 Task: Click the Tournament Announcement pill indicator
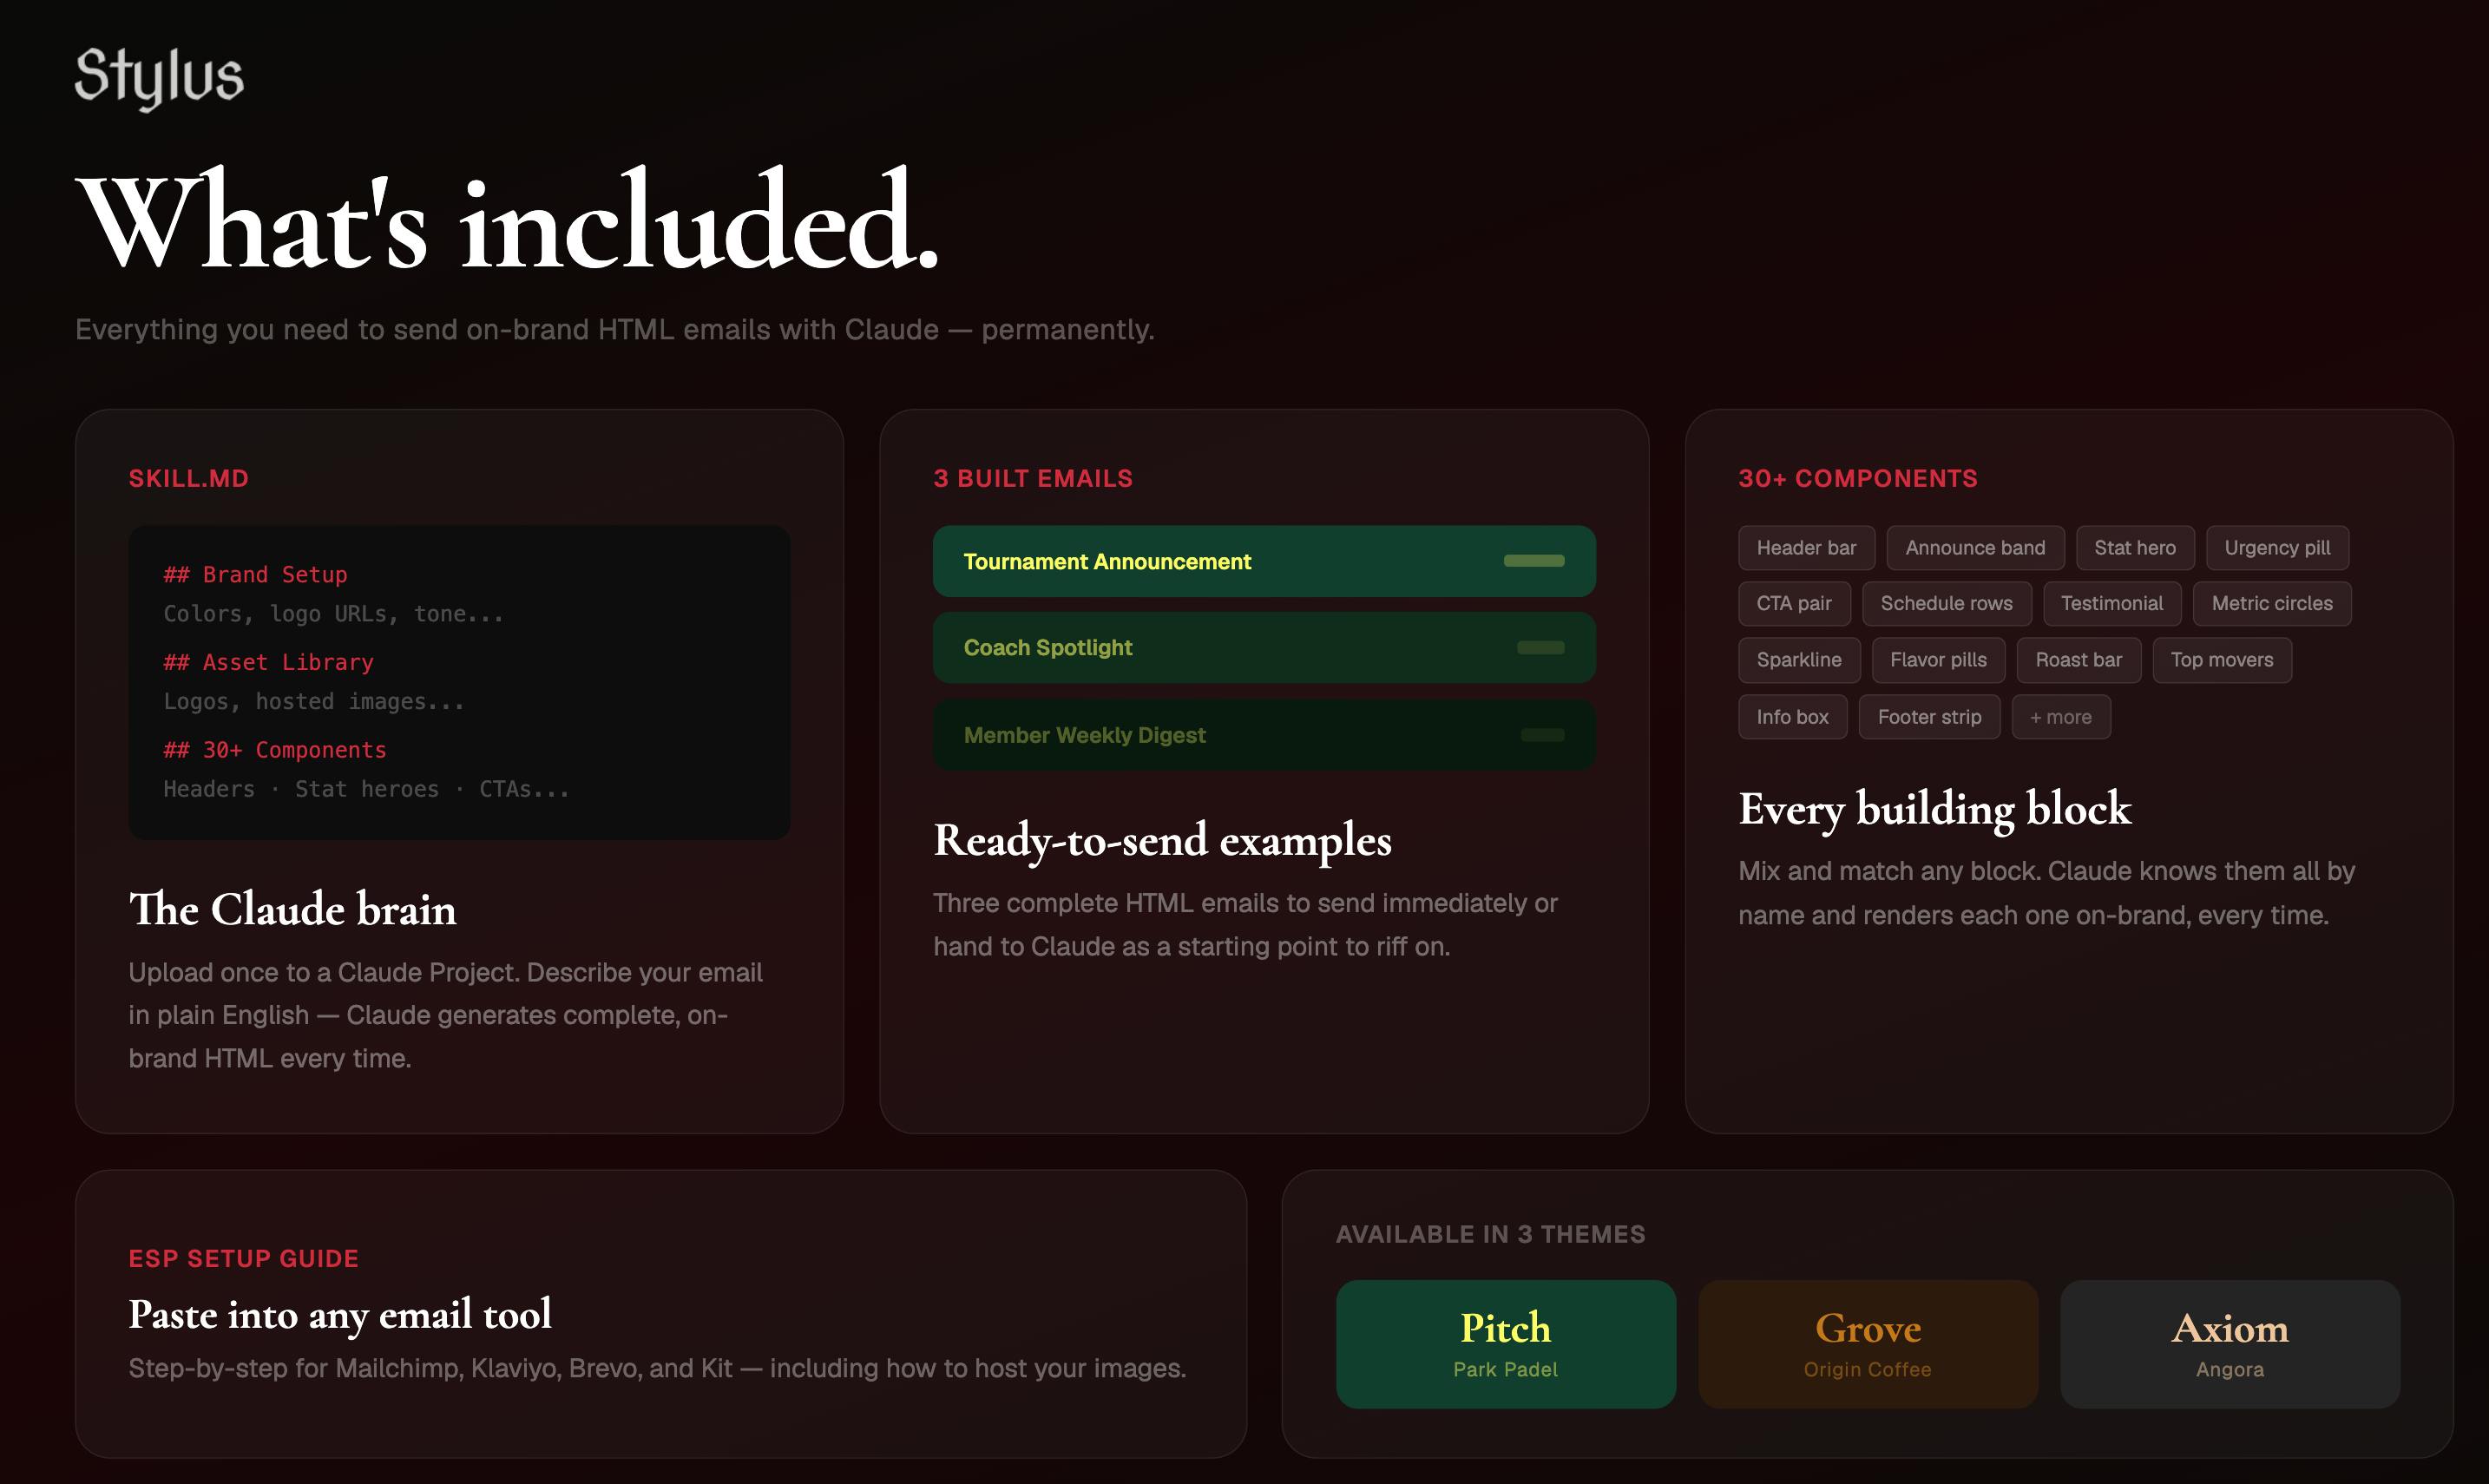pos(1534,561)
